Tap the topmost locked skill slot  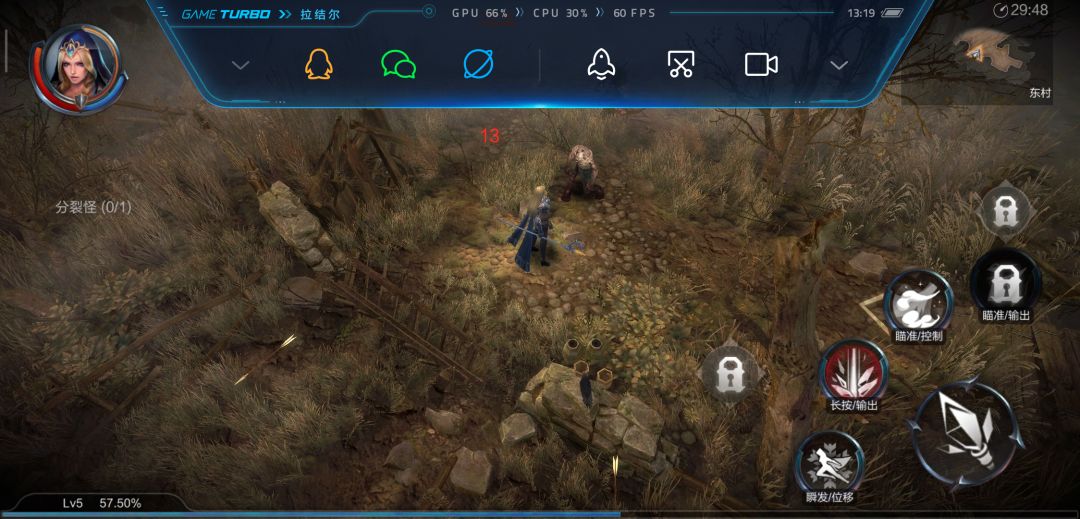click(1006, 211)
